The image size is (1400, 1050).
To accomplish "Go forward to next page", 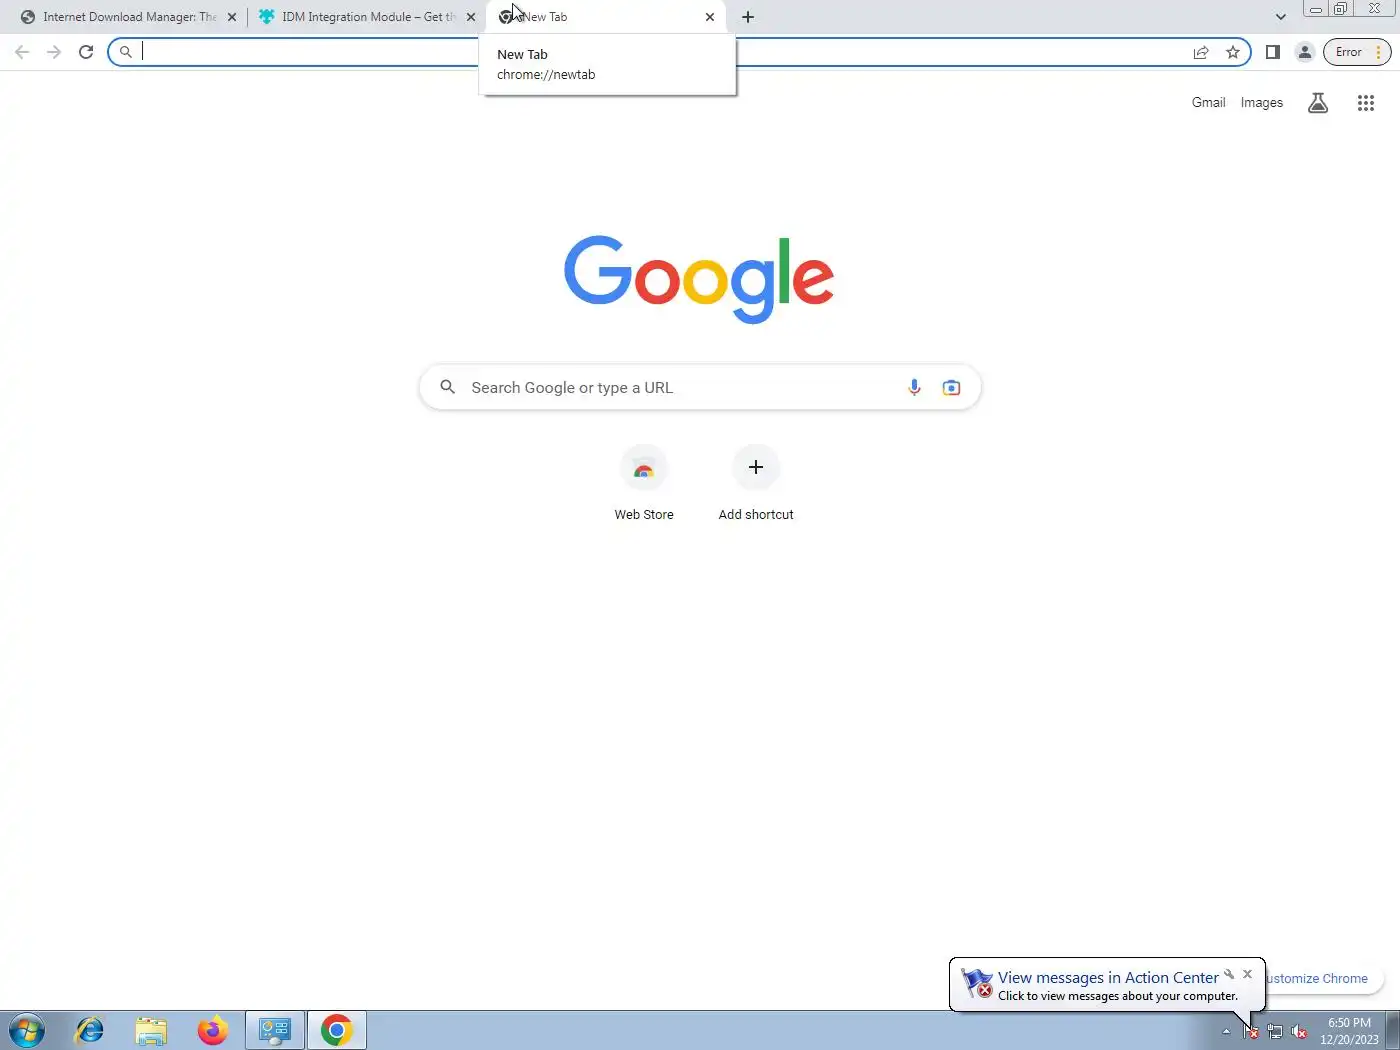I will tap(54, 52).
